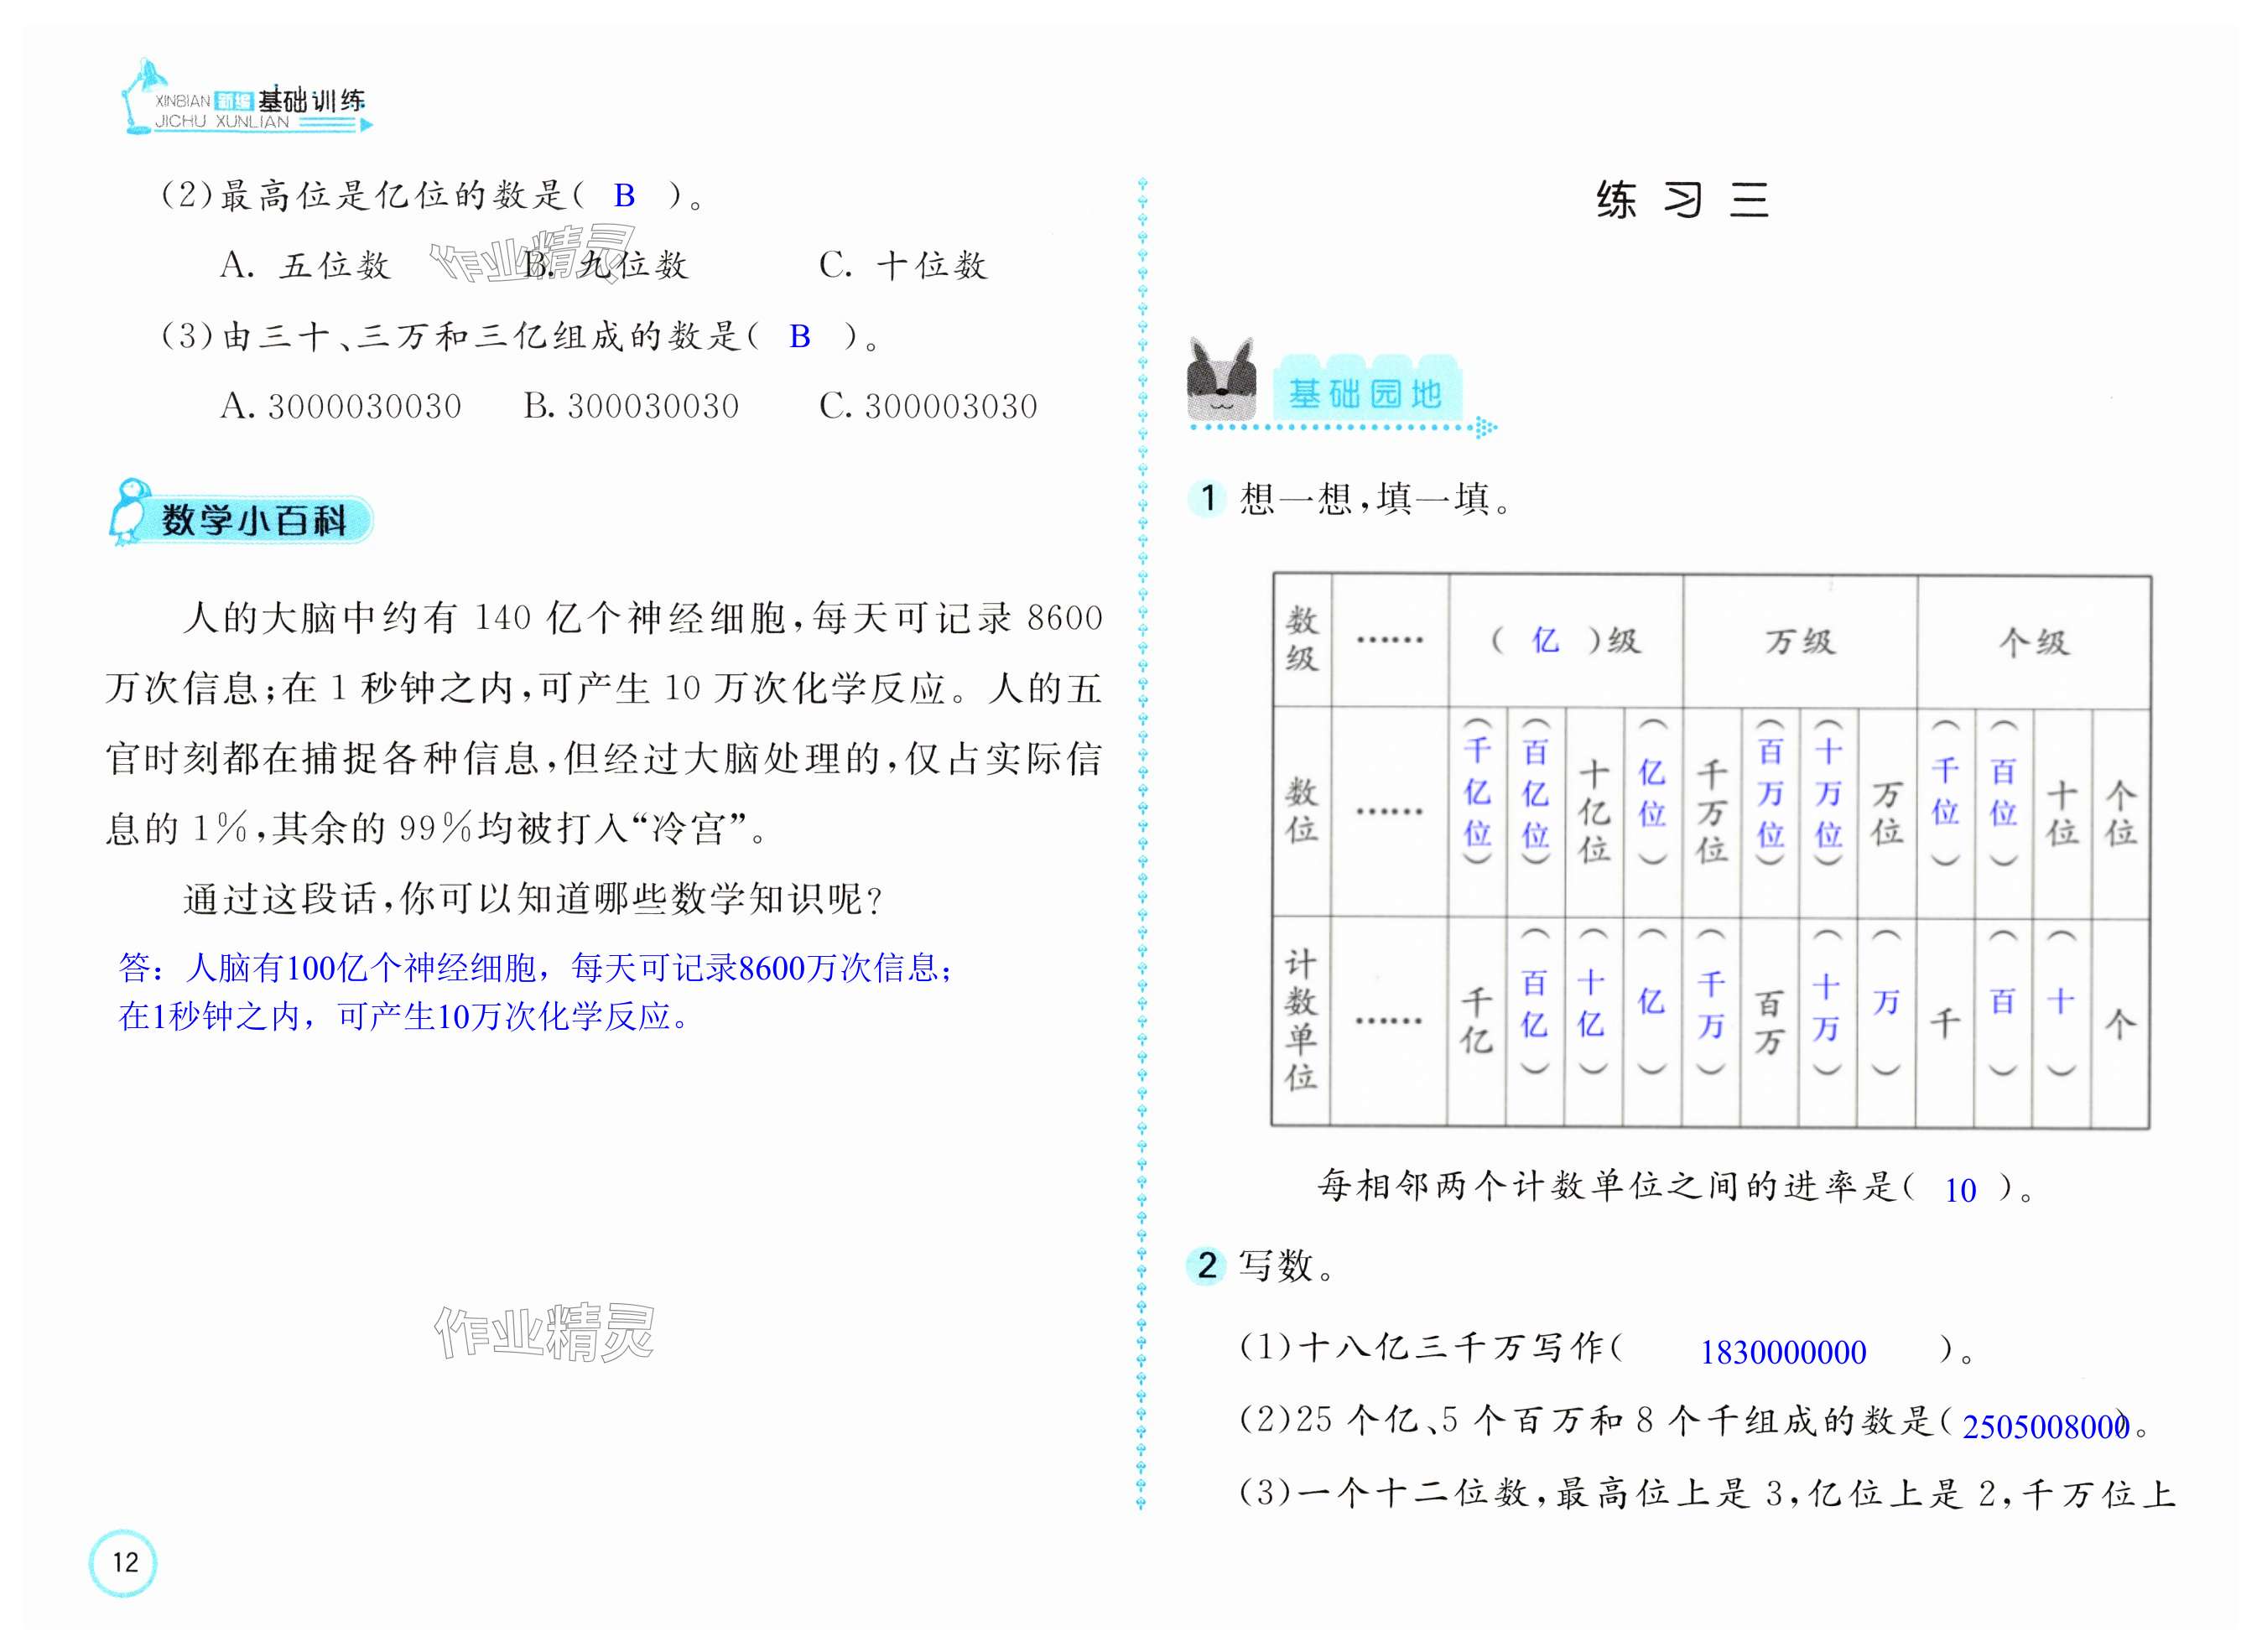Click the raccoon mascot next to 基础园地

coord(1221,381)
